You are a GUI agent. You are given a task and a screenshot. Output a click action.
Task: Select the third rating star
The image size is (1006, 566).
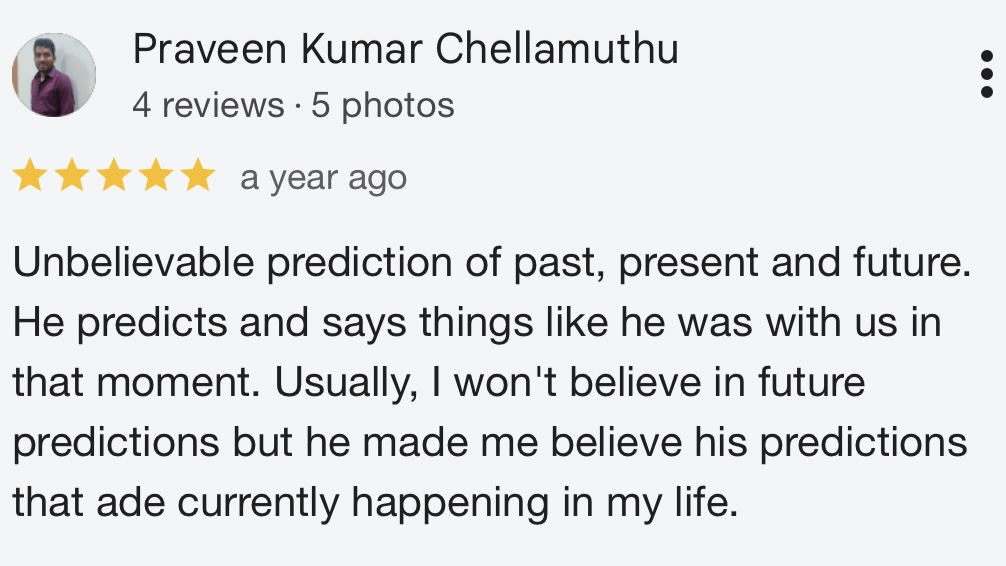114,175
